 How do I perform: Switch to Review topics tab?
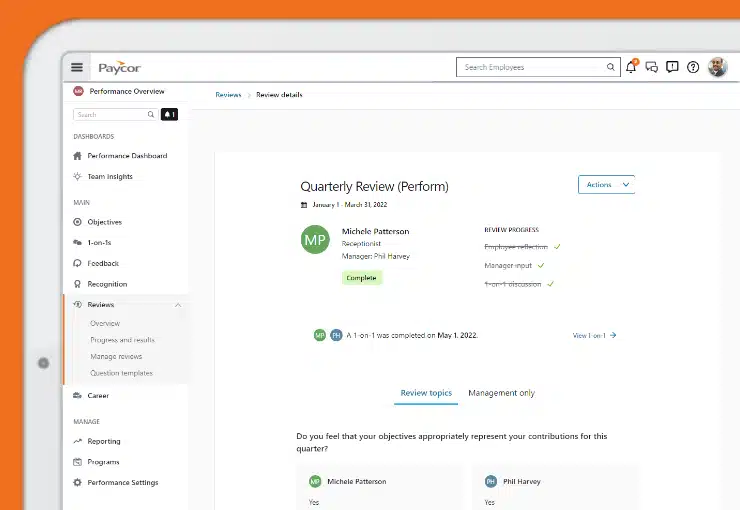(x=426, y=393)
